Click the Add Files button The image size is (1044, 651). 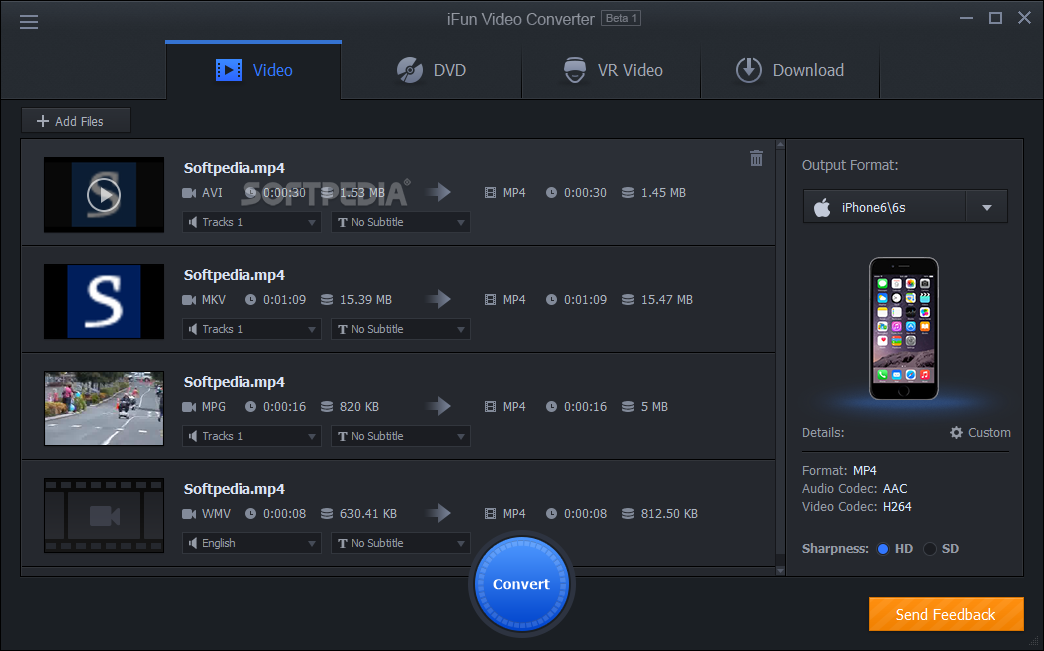[76, 121]
